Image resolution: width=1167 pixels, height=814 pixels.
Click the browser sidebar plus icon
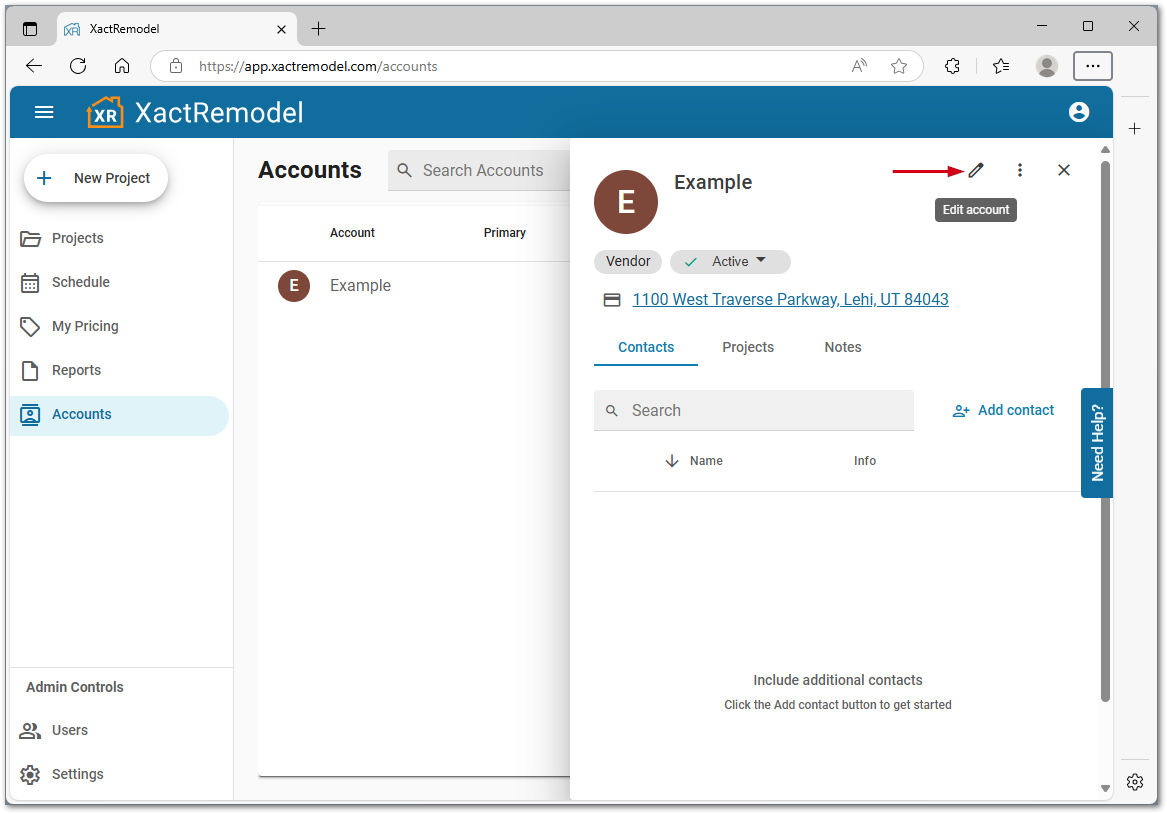pyautogui.click(x=1134, y=129)
